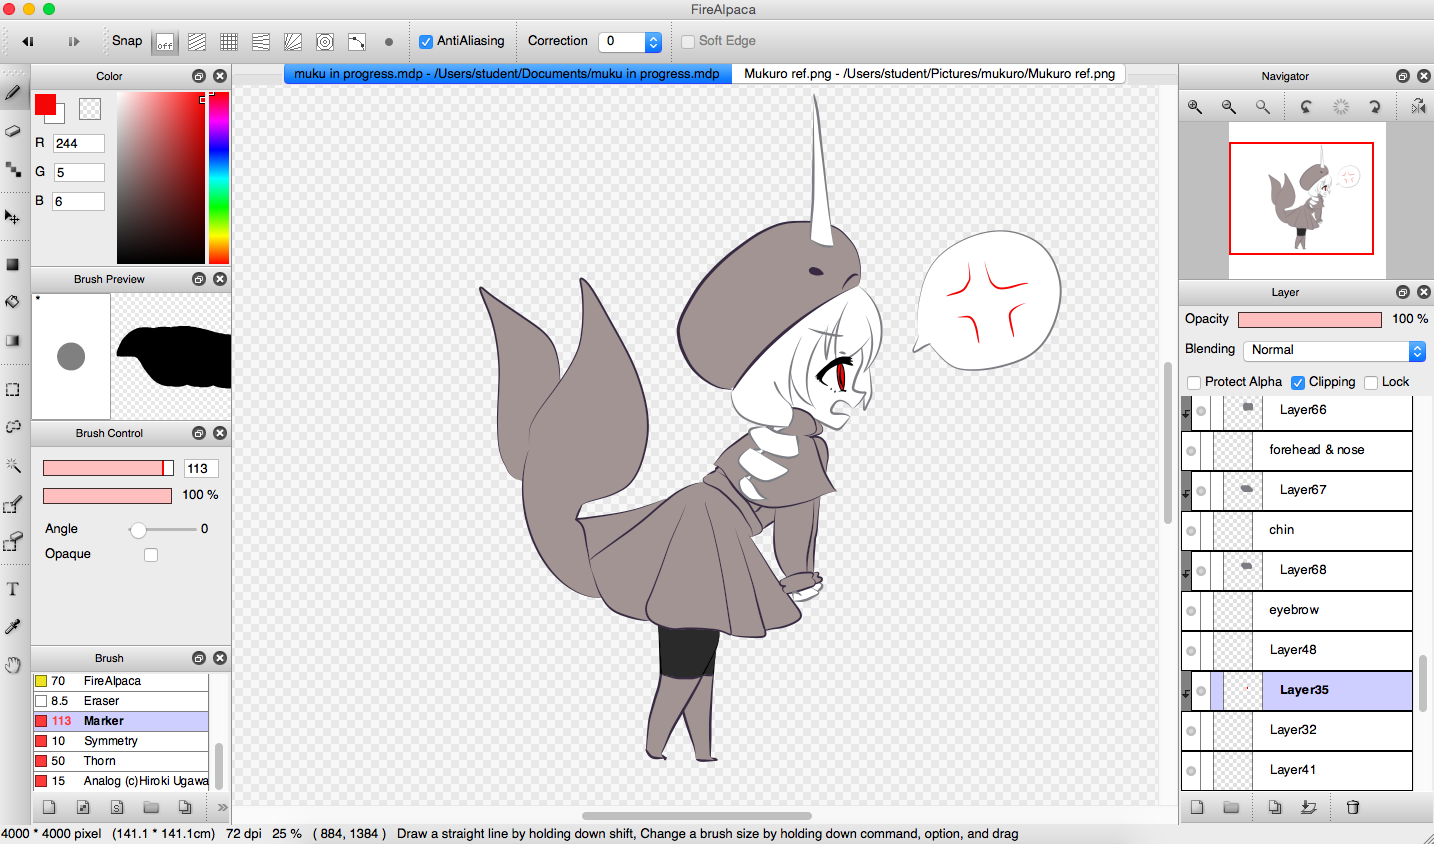Select the Lasso selection tool
Screen dimensions: 1434x844
tap(13, 426)
